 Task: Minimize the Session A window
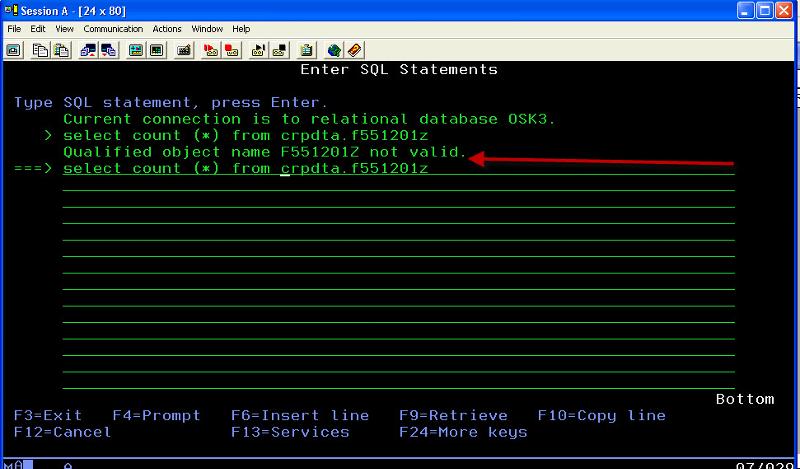point(746,10)
